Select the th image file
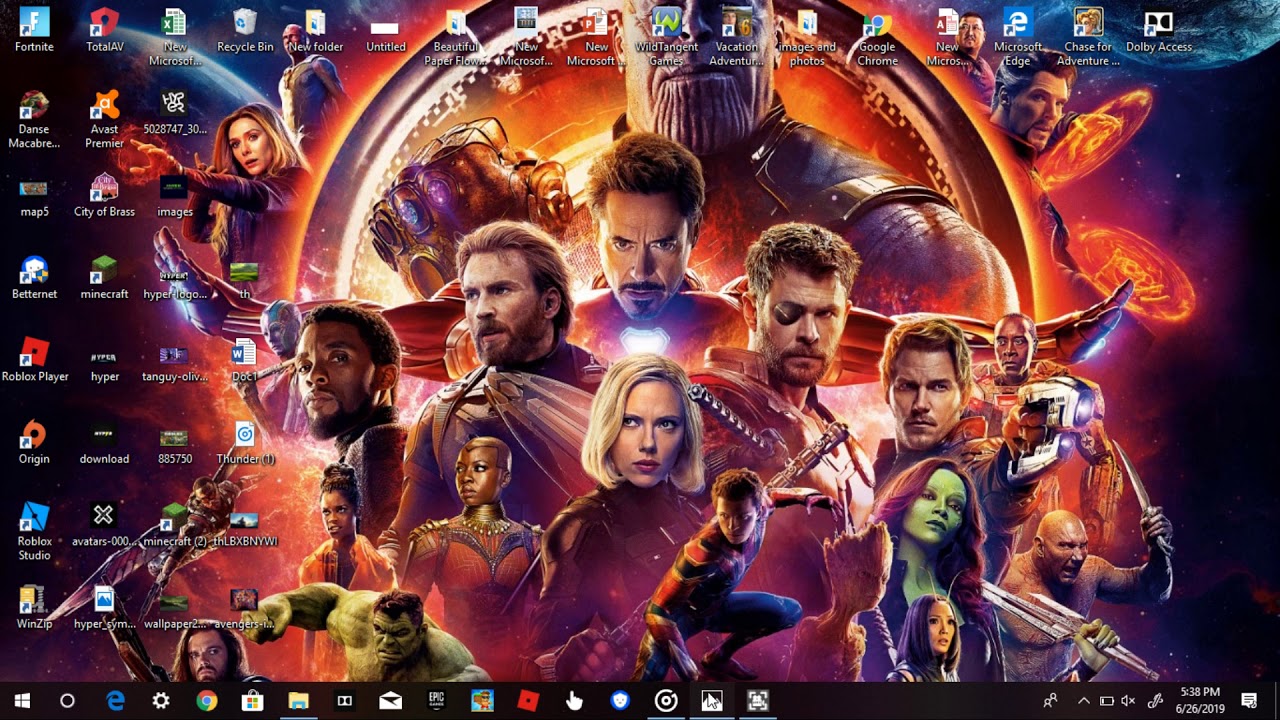 (x=244, y=277)
